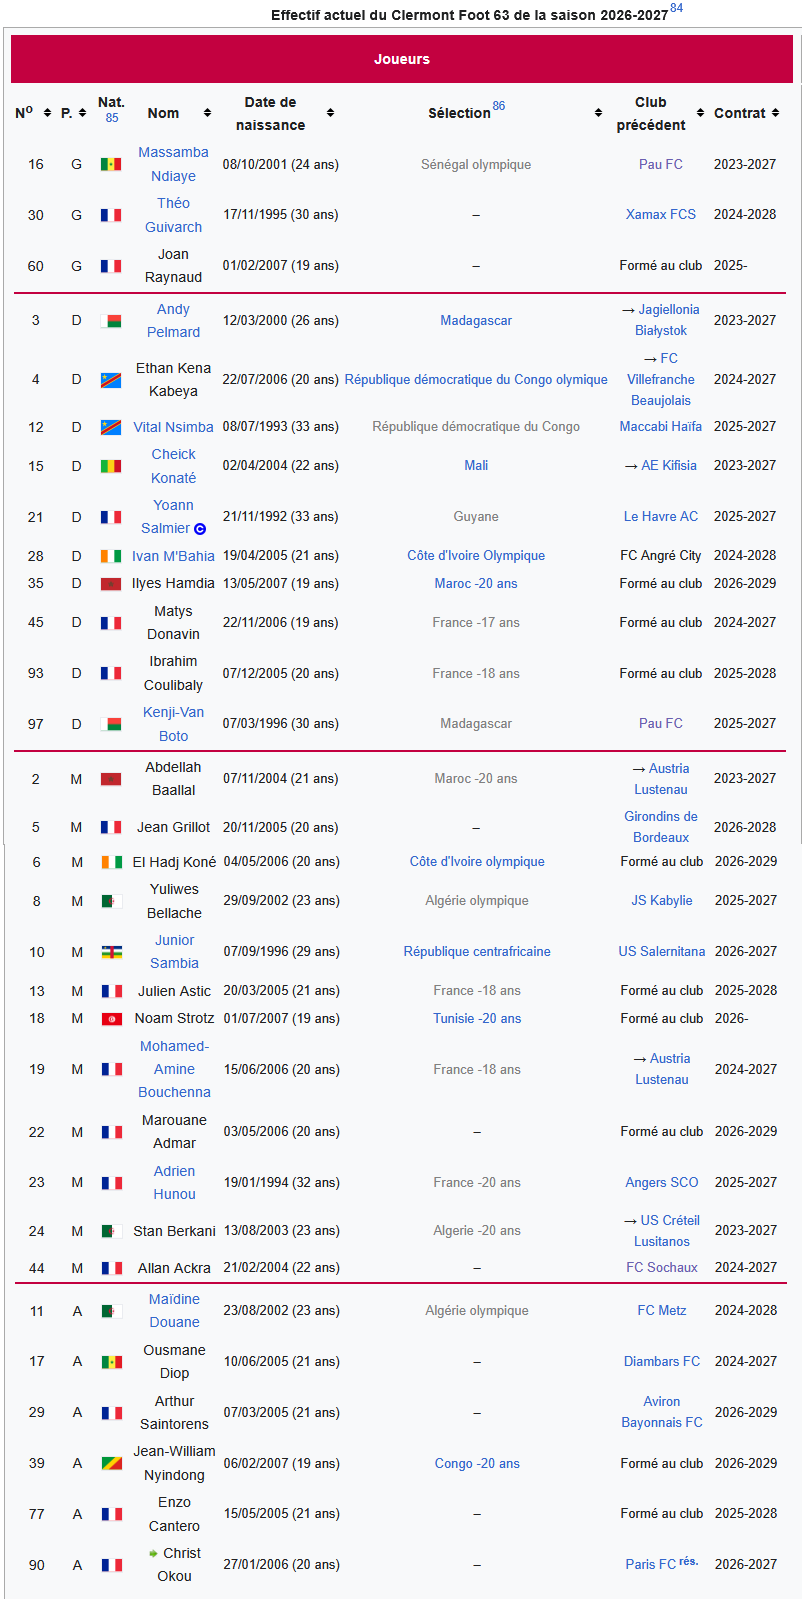Viewport: 802px width, 1599px height.
Task: Click Ivory Coast flag beside Ivan M'Bahia
Action: (x=111, y=556)
